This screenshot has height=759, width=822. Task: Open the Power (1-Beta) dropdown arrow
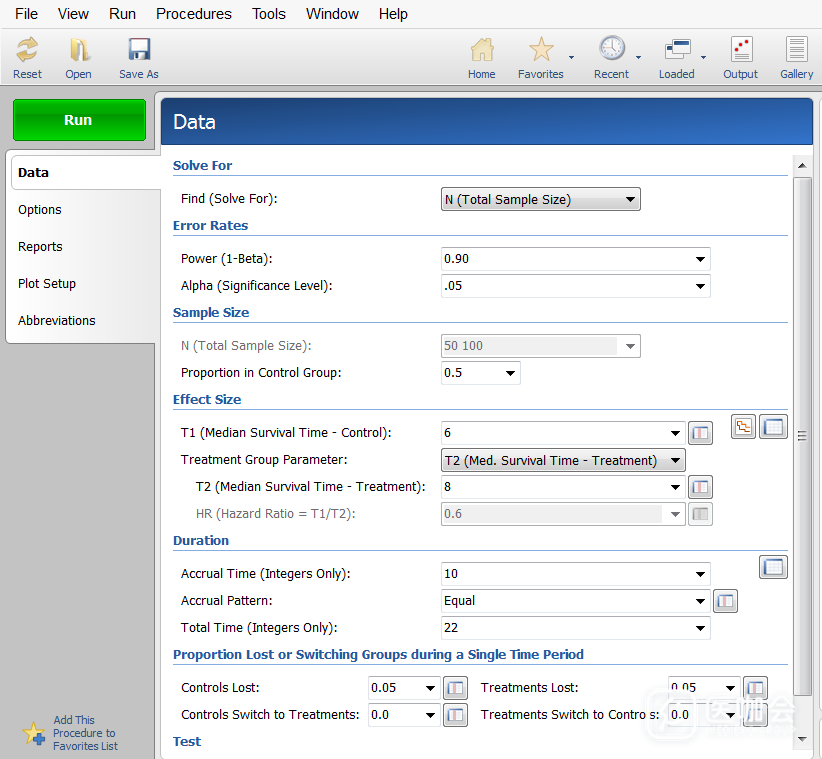coord(700,259)
